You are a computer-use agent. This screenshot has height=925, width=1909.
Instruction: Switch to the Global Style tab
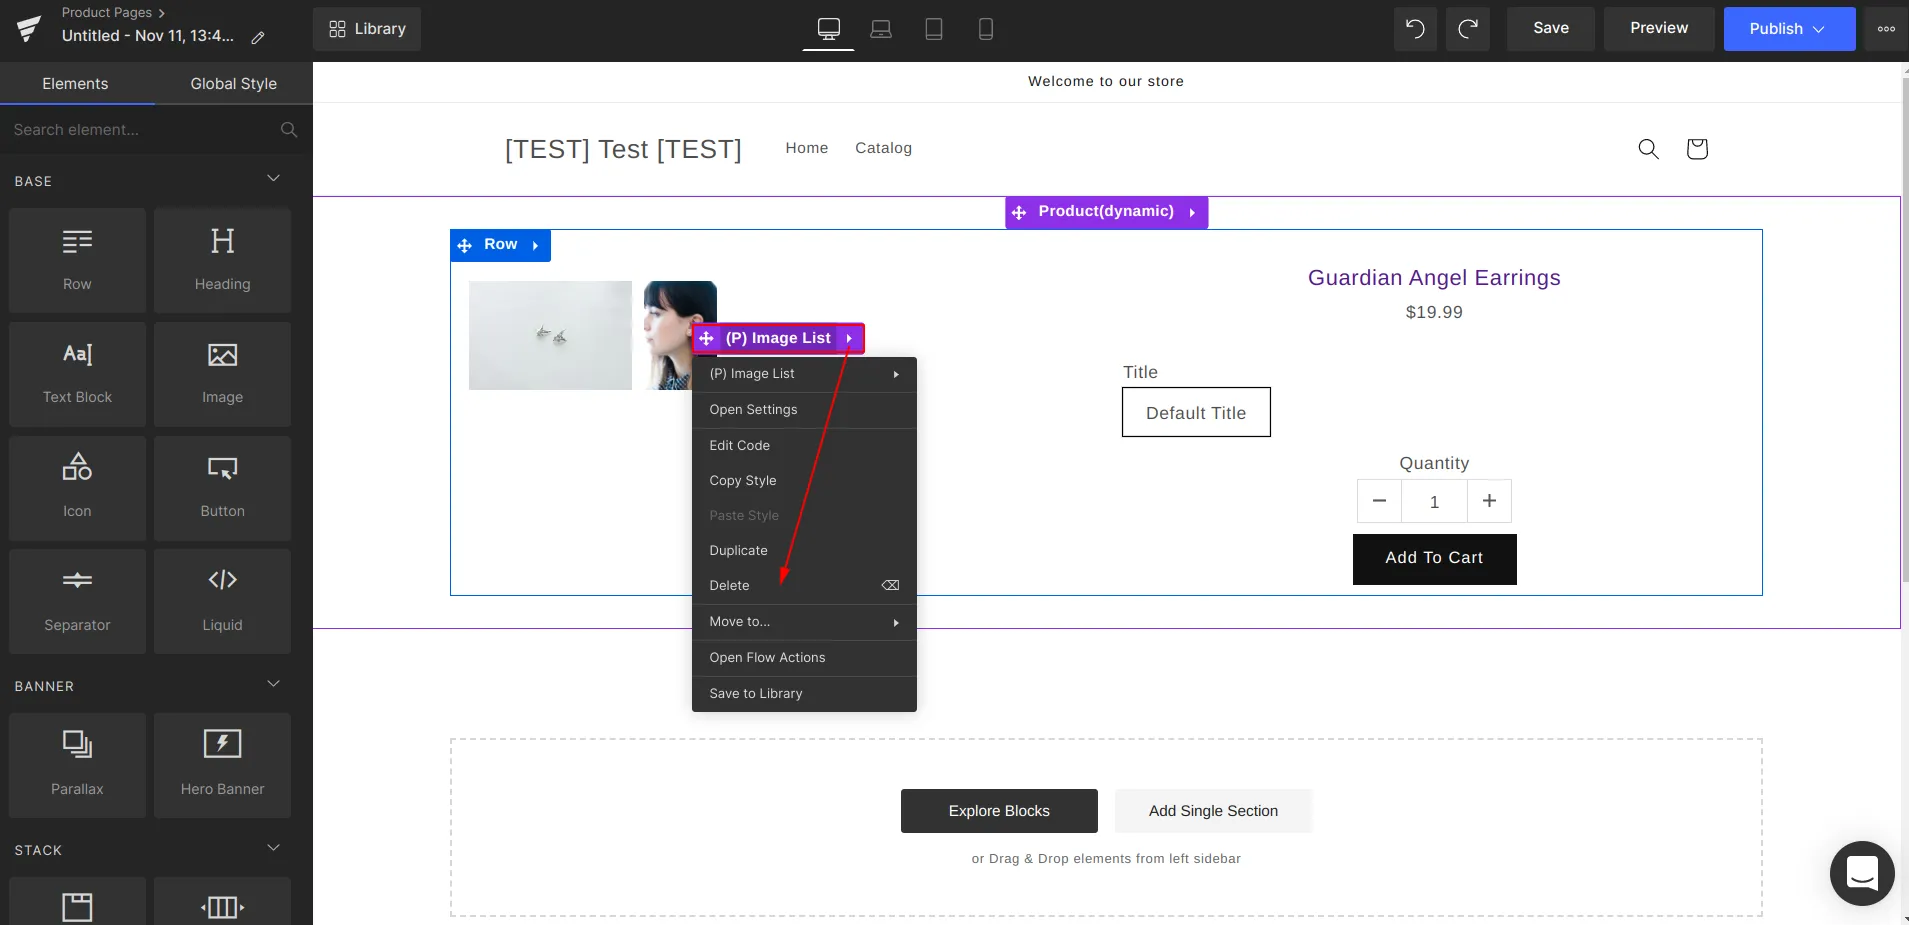[233, 84]
